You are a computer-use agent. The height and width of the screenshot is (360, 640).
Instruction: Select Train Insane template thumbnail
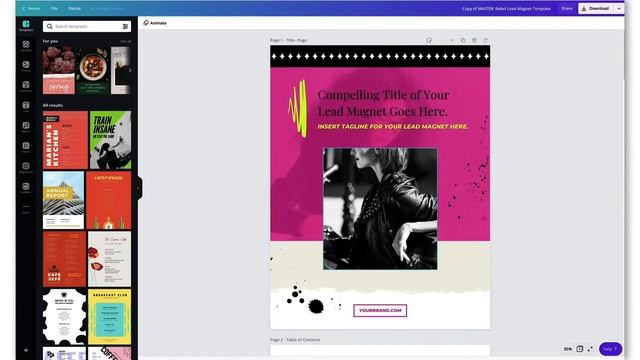click(110, 140)
